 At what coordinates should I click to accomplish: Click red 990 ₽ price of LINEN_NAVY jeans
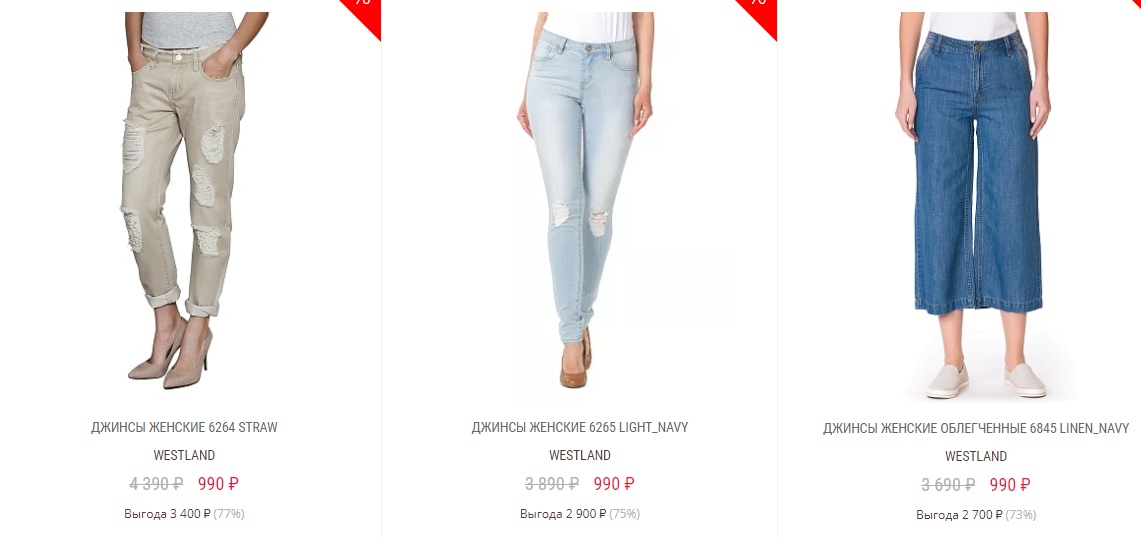[x=1010, y=485]
